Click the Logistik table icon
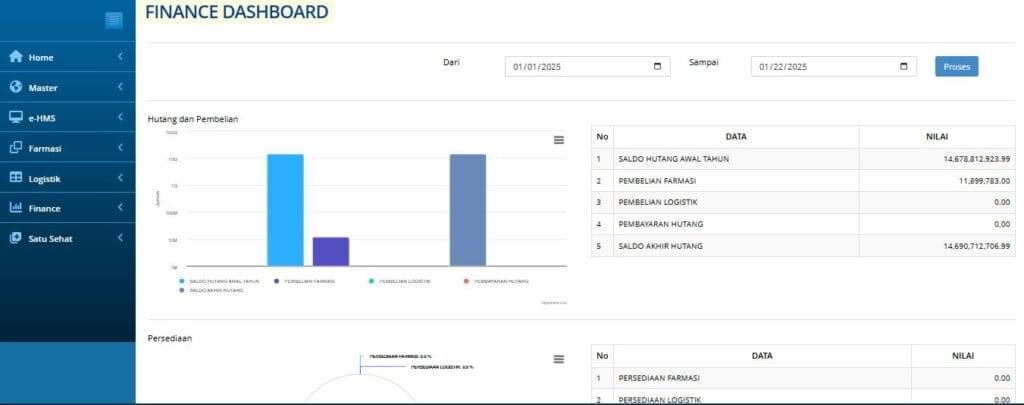 click(x=15, y=178)
